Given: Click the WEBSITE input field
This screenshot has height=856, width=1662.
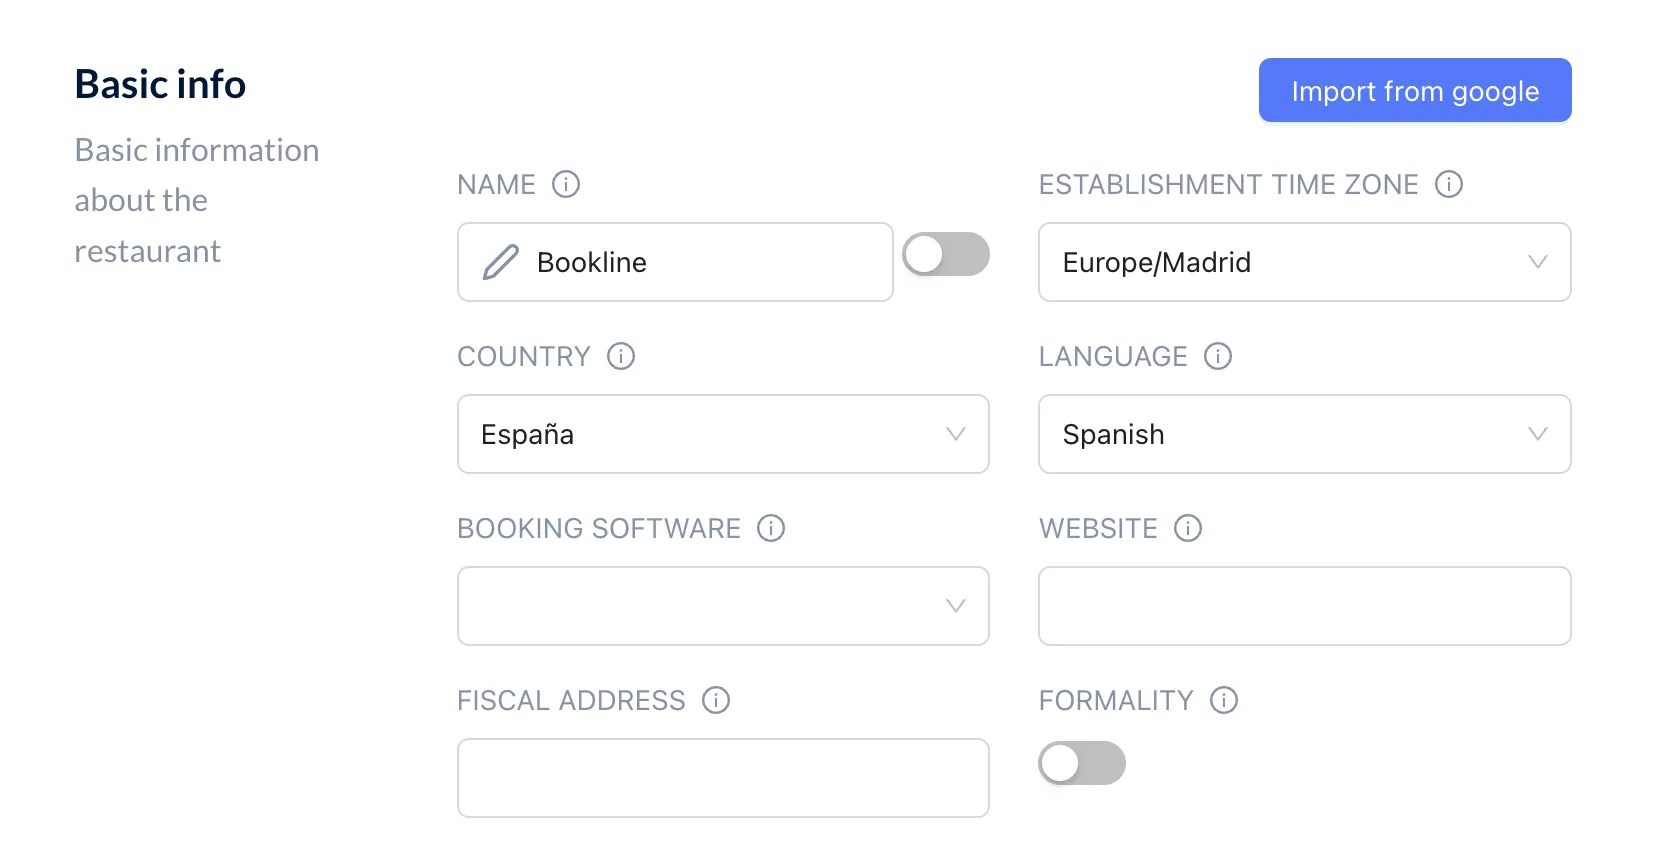Looking at the screenshot, I should (x=1305, y=606).
